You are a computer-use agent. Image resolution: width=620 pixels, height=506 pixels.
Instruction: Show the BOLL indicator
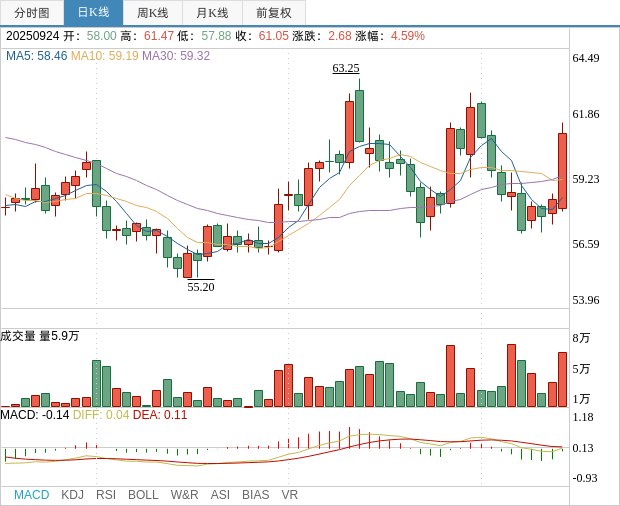143,495
